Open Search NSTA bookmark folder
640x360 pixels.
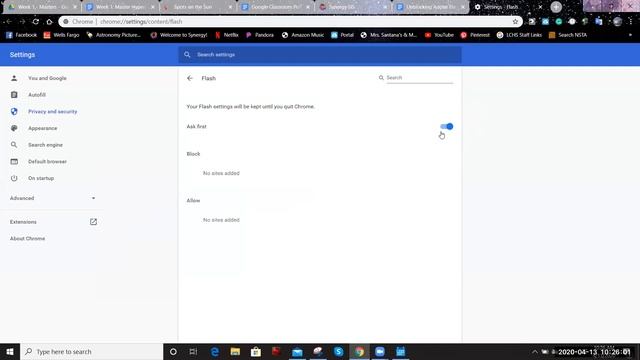coord(568,35)
